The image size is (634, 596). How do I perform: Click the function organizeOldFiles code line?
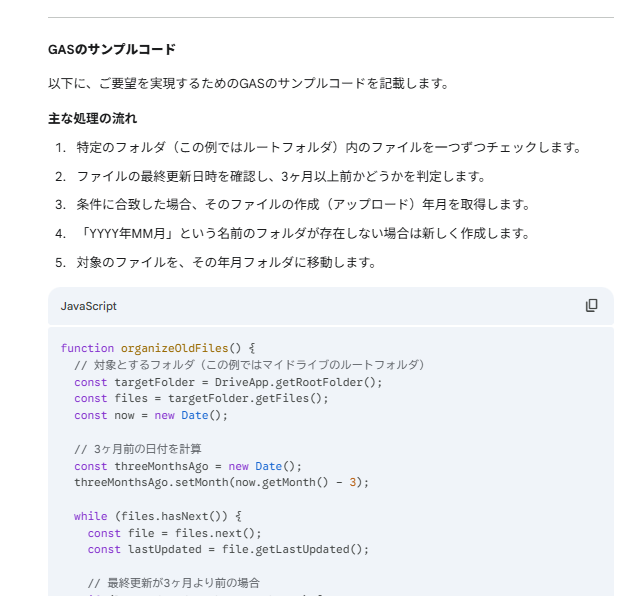pos(158,348)
